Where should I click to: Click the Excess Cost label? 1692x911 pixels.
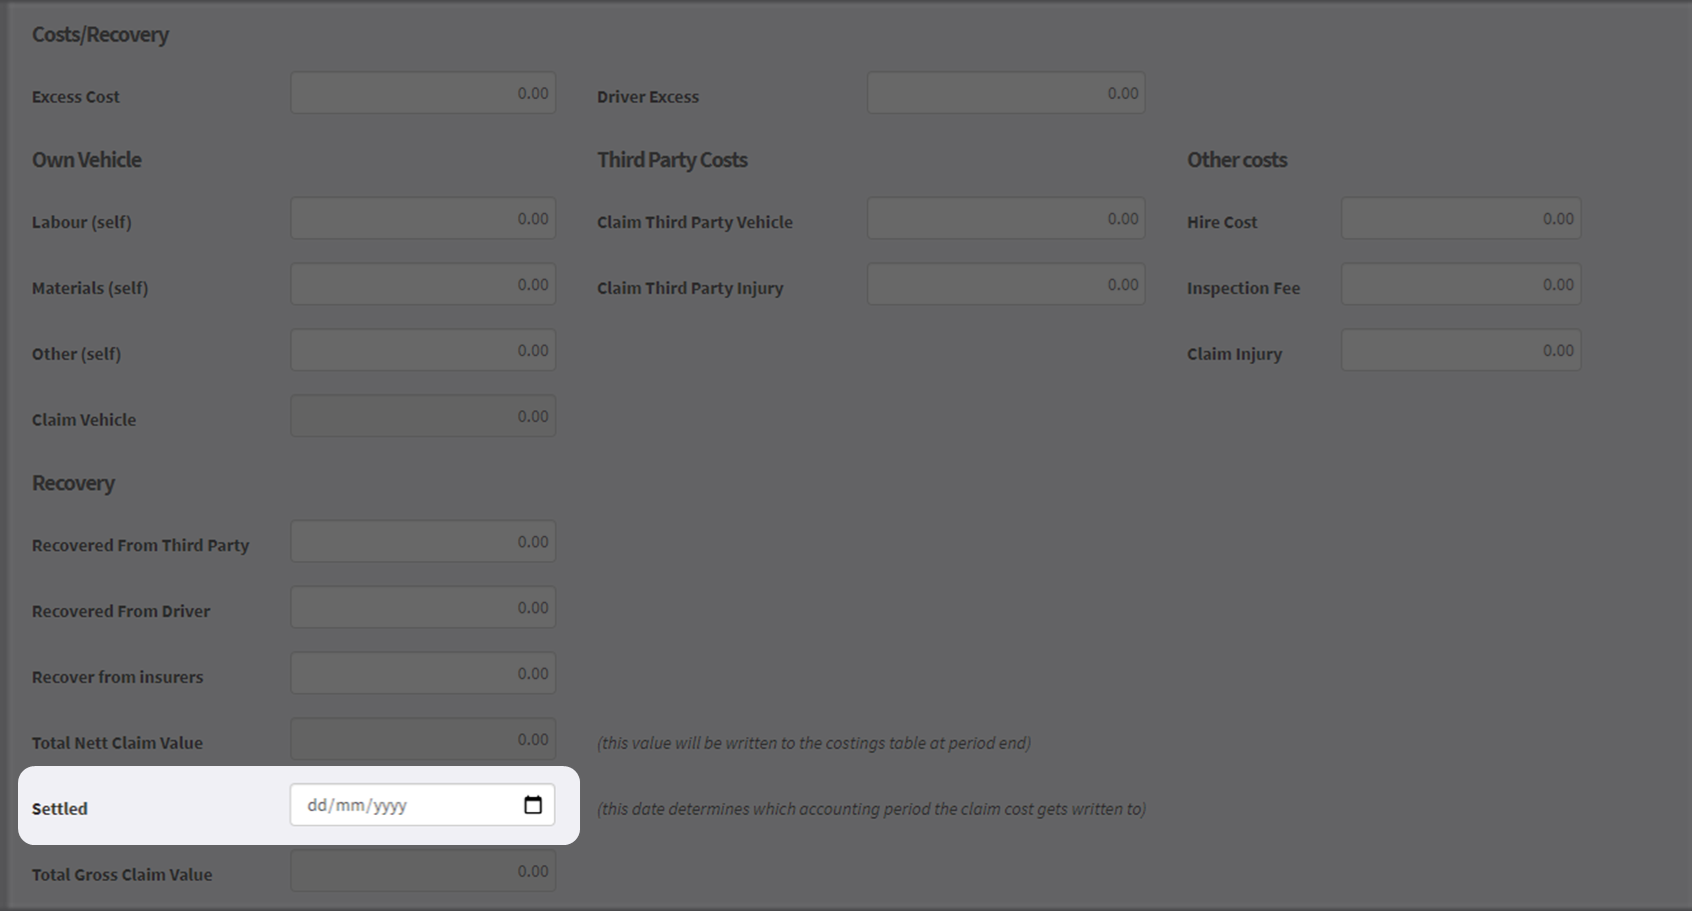pyautogui.click(x=76, y=97)
